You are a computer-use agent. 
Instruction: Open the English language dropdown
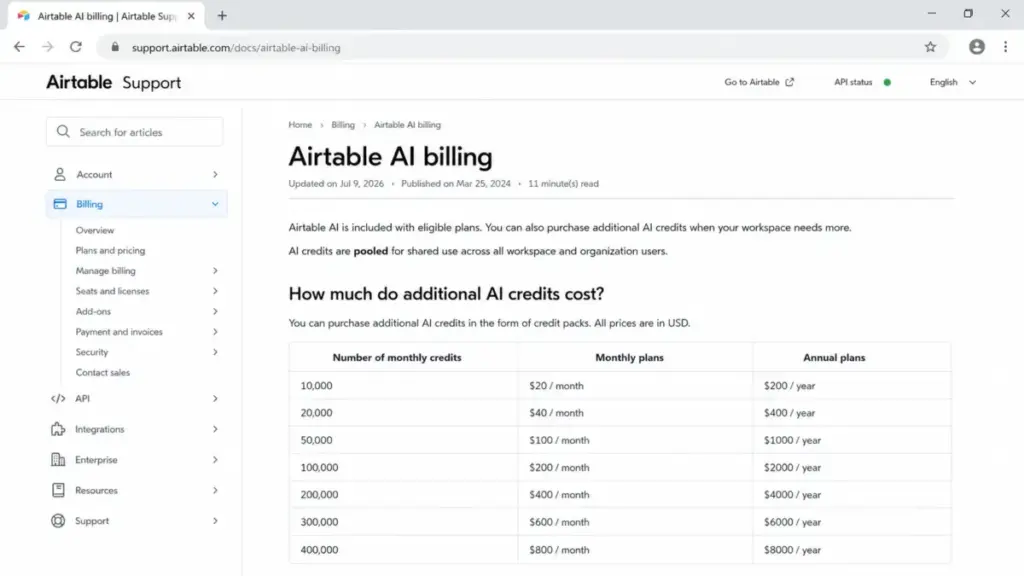[953, 82]
